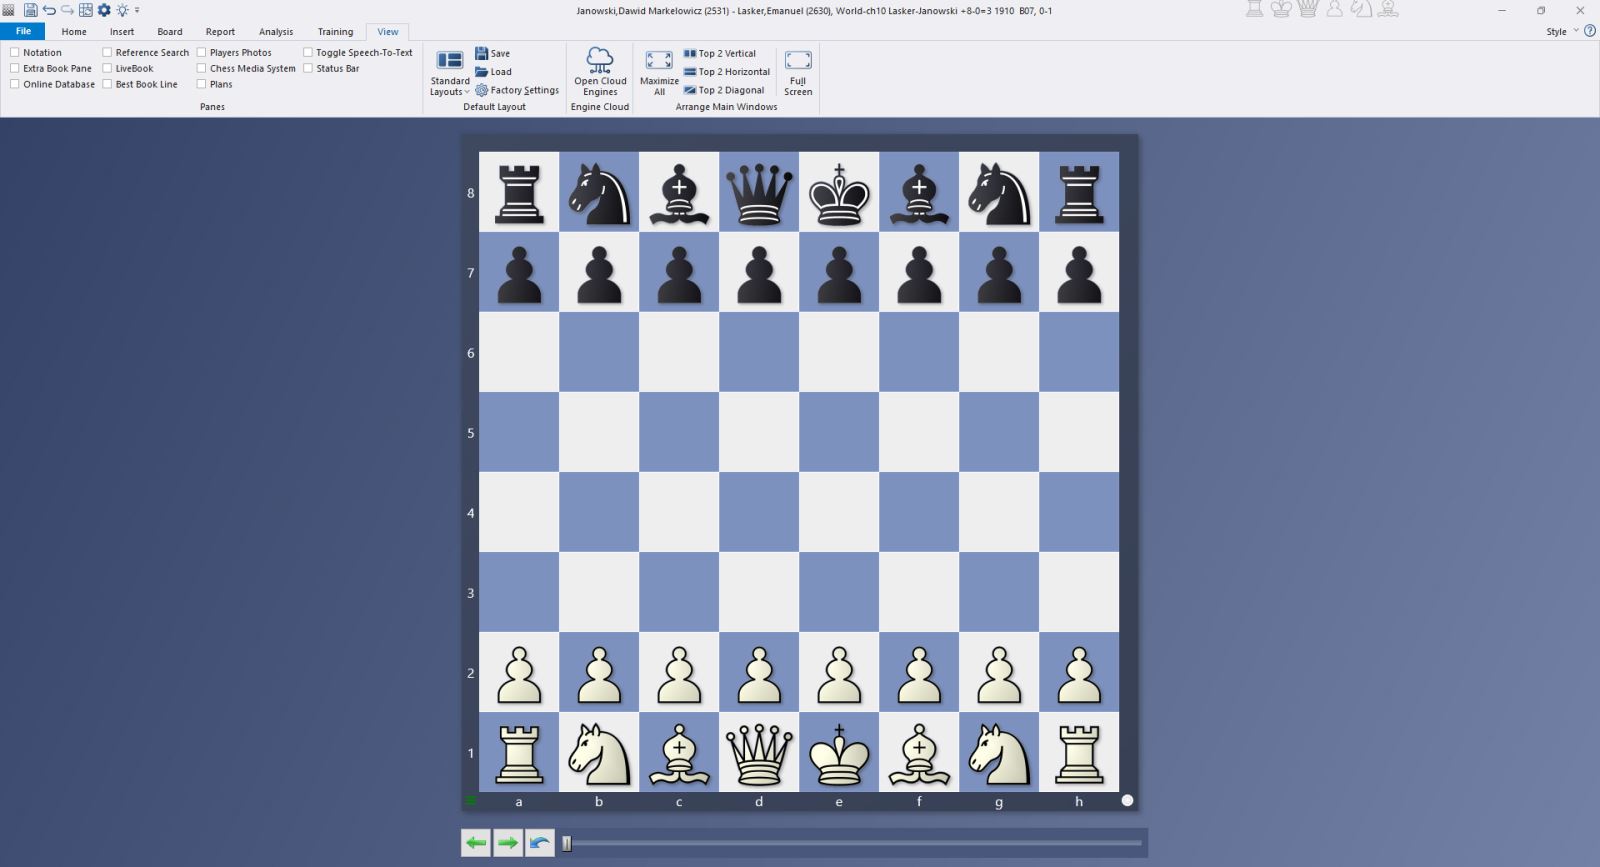Click the move position slider handle

[x=567, y=843]
